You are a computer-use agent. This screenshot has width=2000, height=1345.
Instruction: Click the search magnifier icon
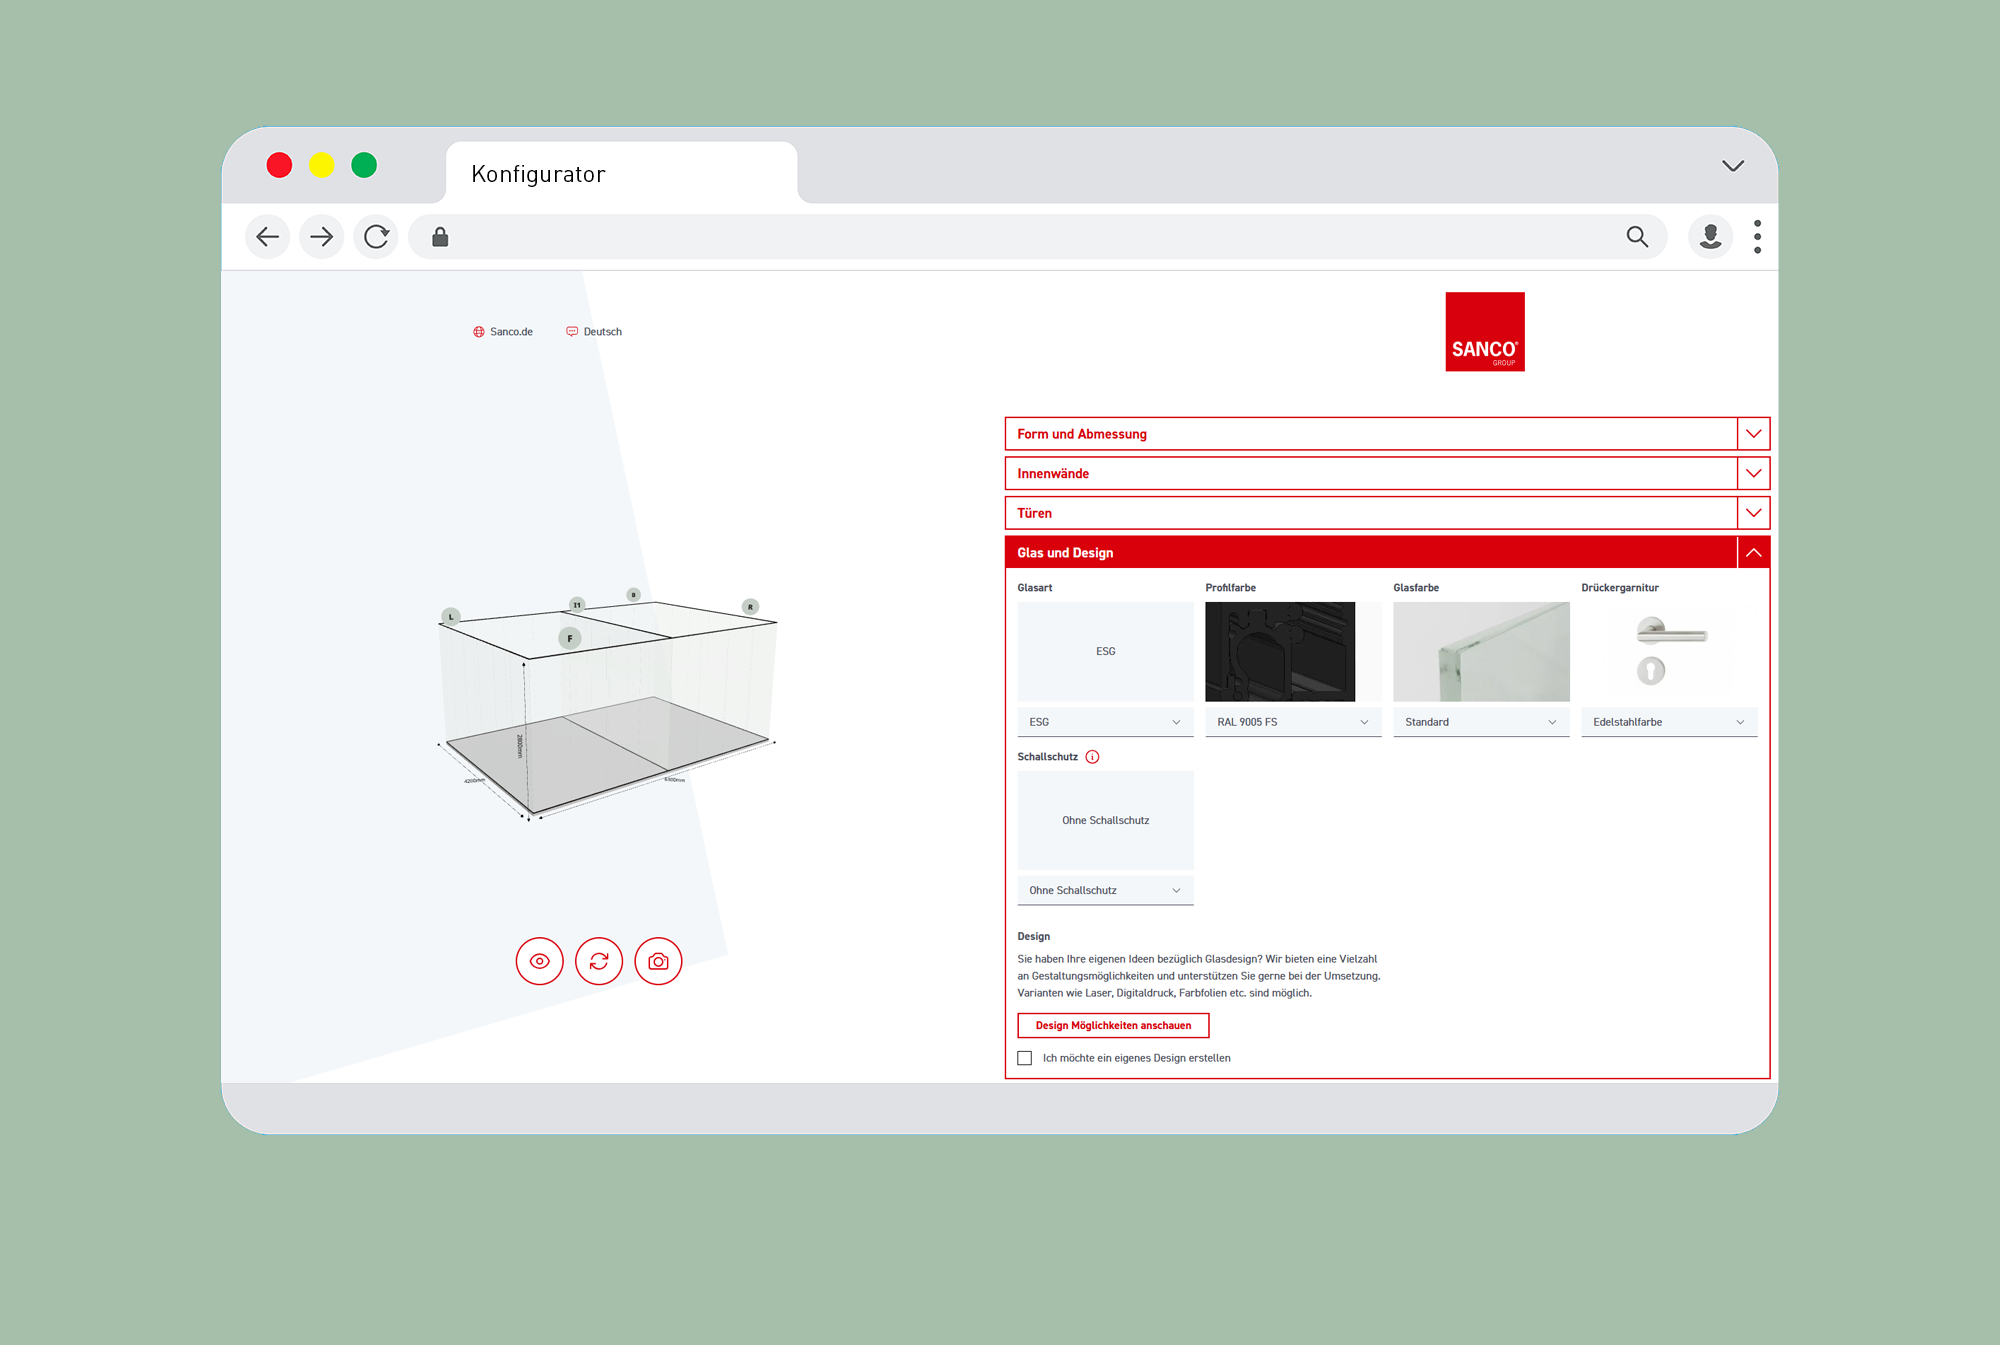coord(1637,237)
